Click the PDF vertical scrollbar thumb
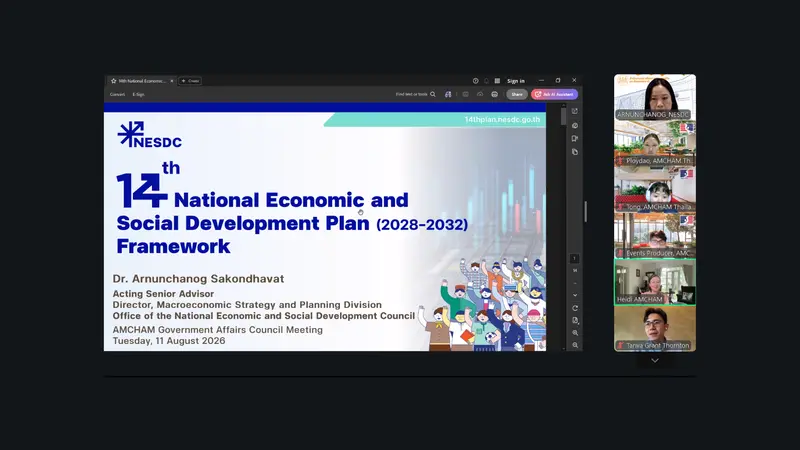The image size is (800, 450). [x=564, y=116]
